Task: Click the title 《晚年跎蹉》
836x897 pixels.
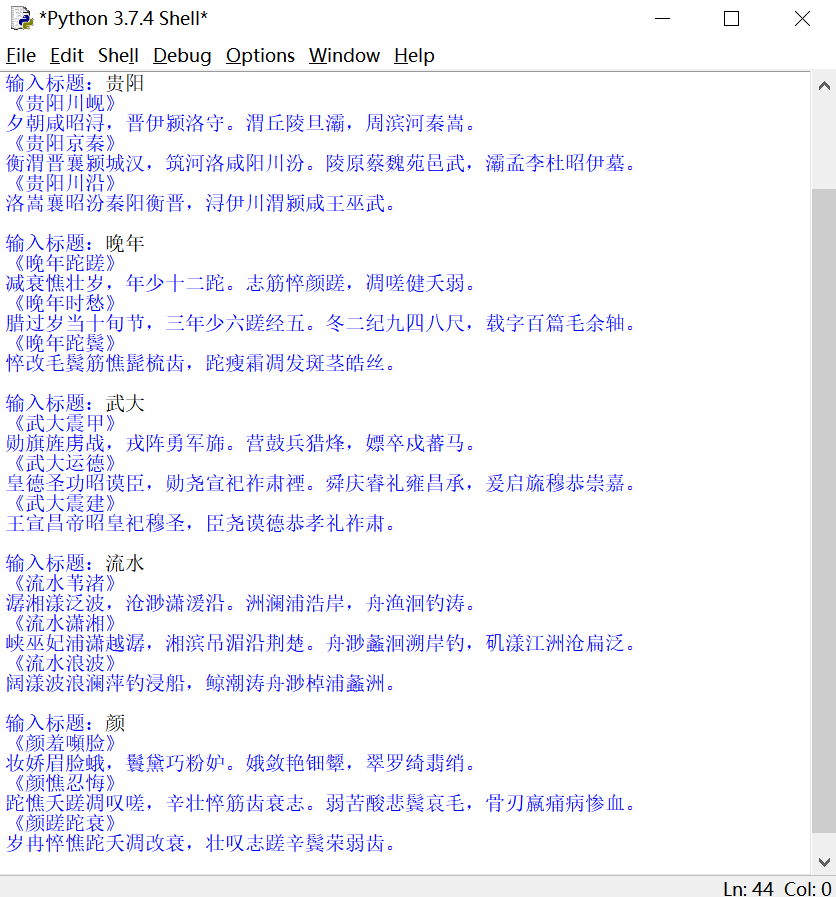Action: click(x=65, y=264)
